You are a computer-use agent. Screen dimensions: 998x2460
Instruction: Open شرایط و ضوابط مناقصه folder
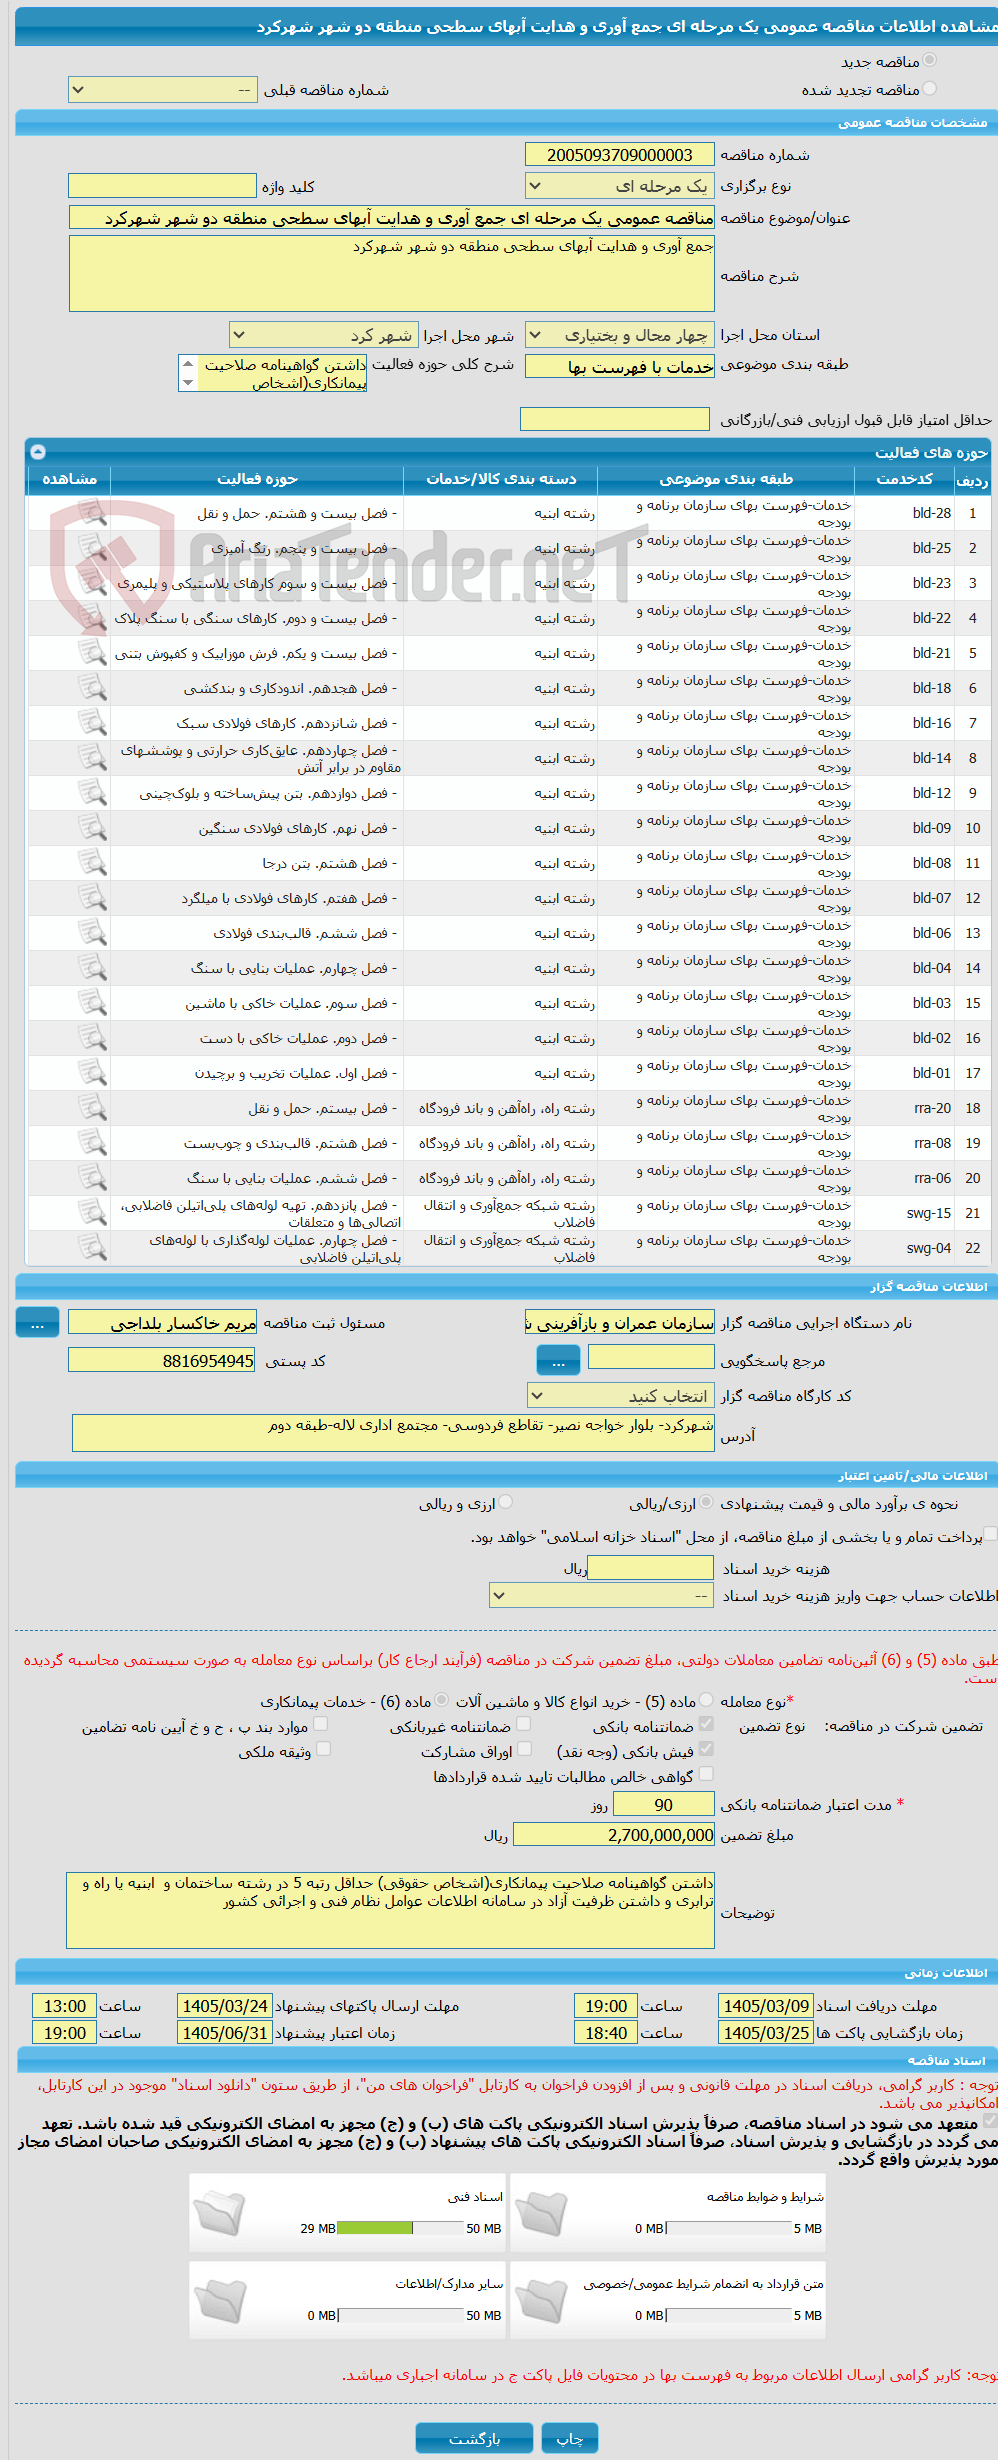pos(541,2213)
